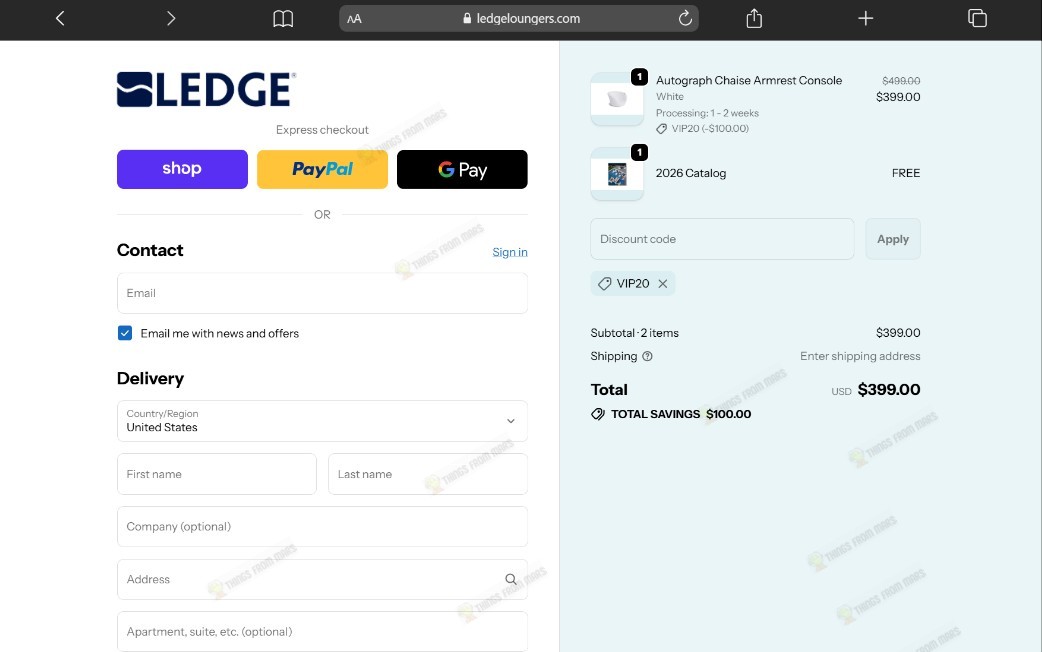Uncheck Email me with news and offers
This screenshot has height=652, width=1042.
pyautogui.click(x=125, y=333)
